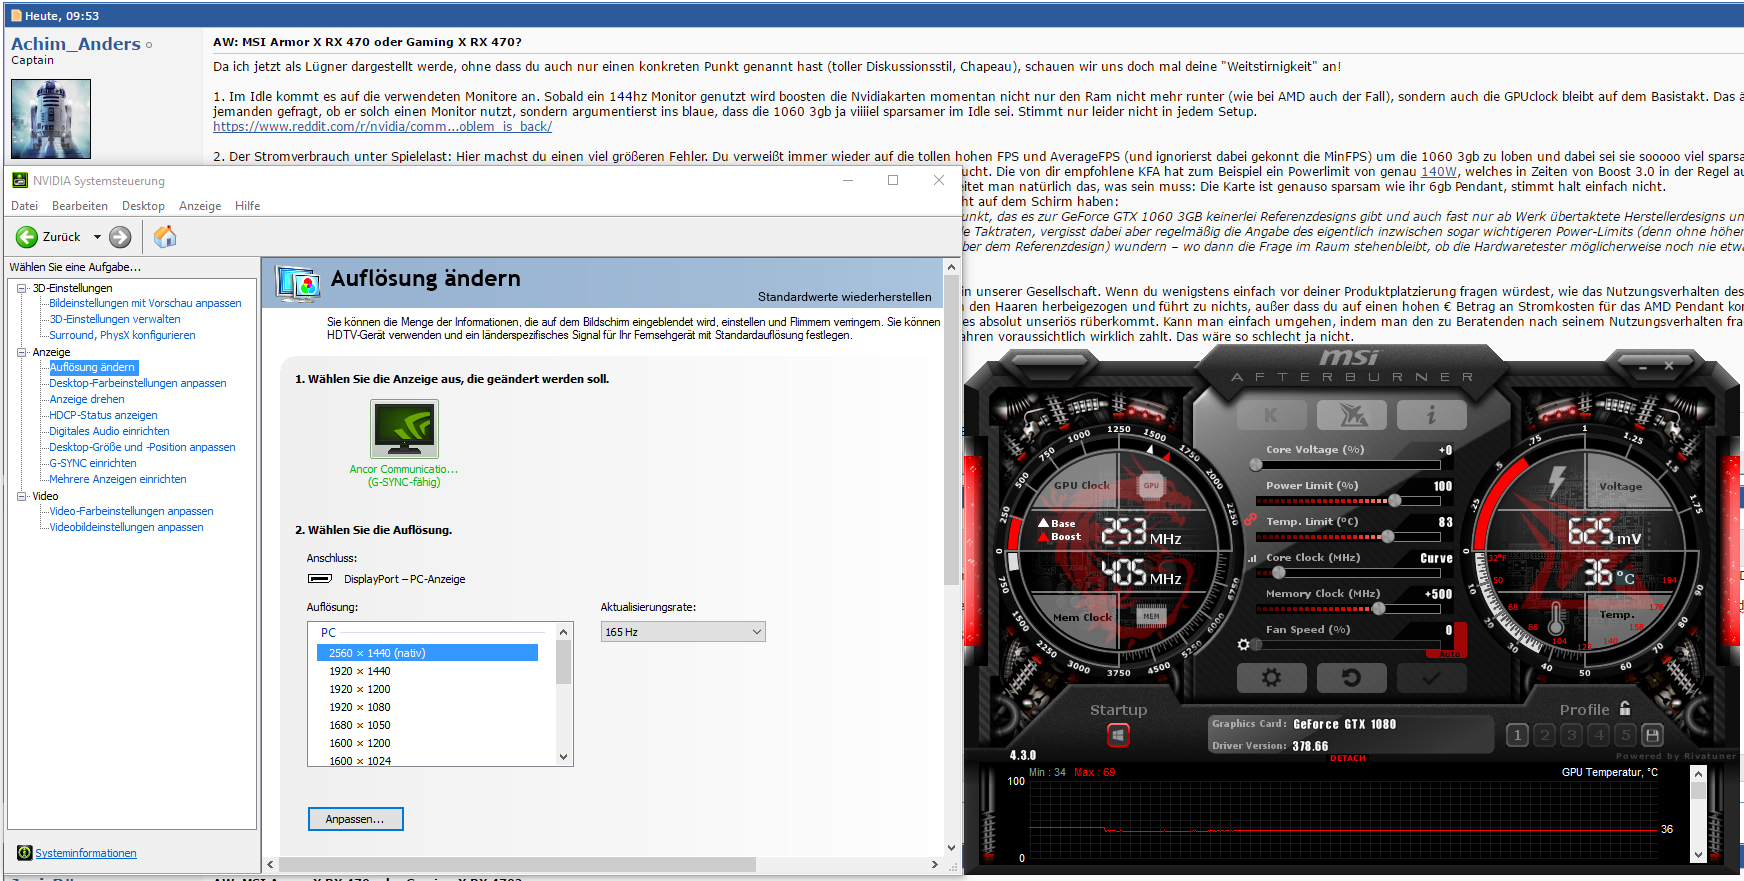Screen dimensions: 1744x881
Task: Collapse the Anzeige tree node
Action: pos(21,352)
